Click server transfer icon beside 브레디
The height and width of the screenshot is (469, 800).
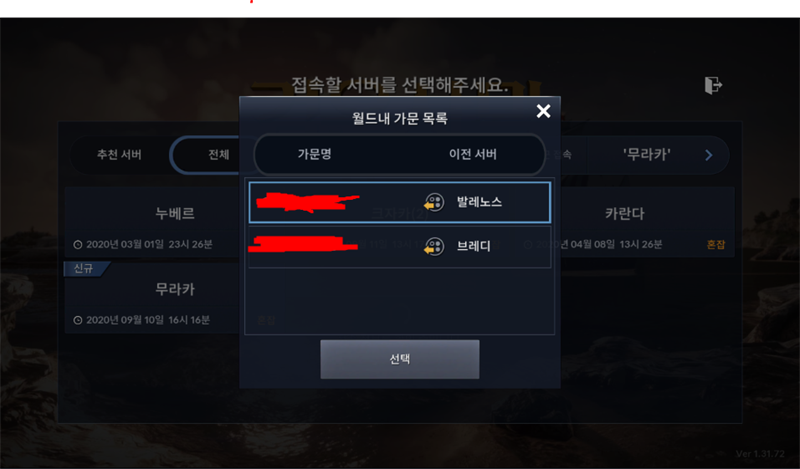pyautogui.click(x=434, y=246)
